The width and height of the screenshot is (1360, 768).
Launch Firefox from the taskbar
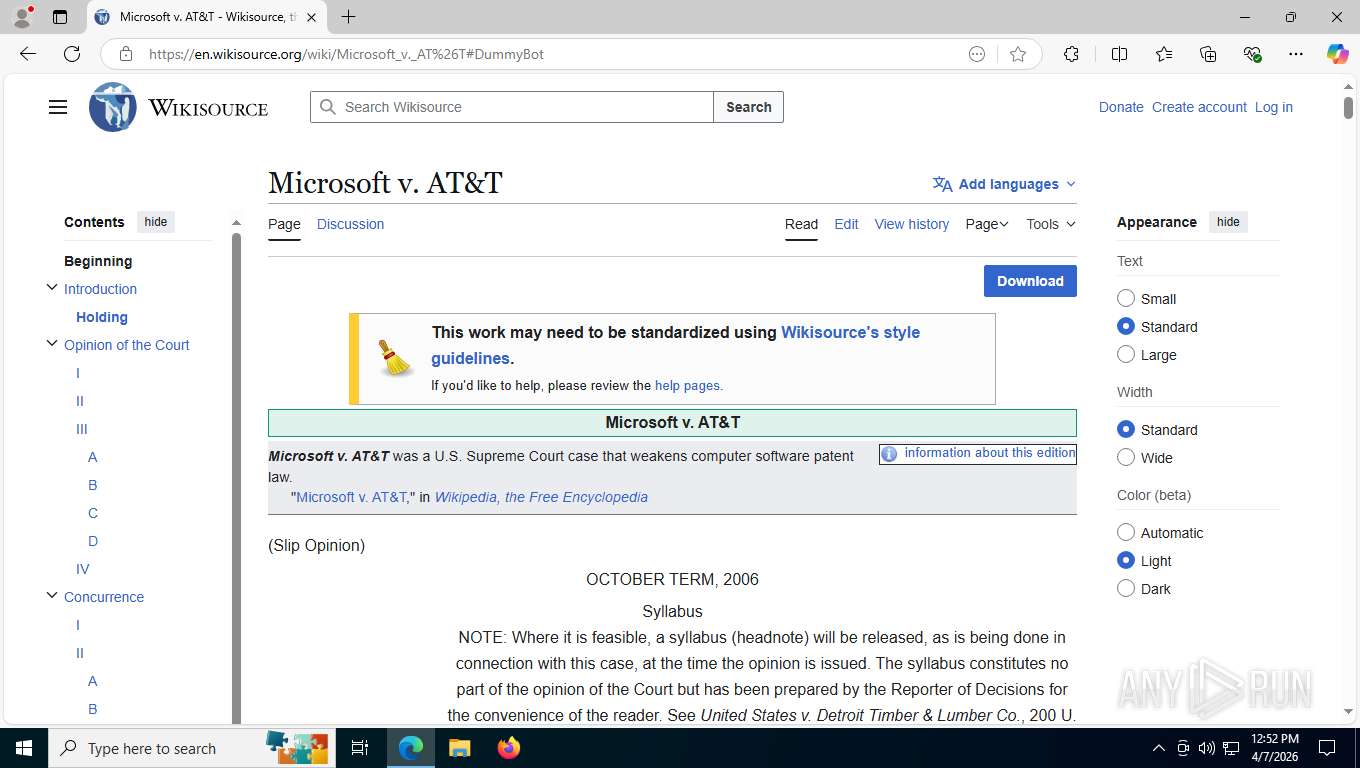pyautogui.click(x=509, y=748)
